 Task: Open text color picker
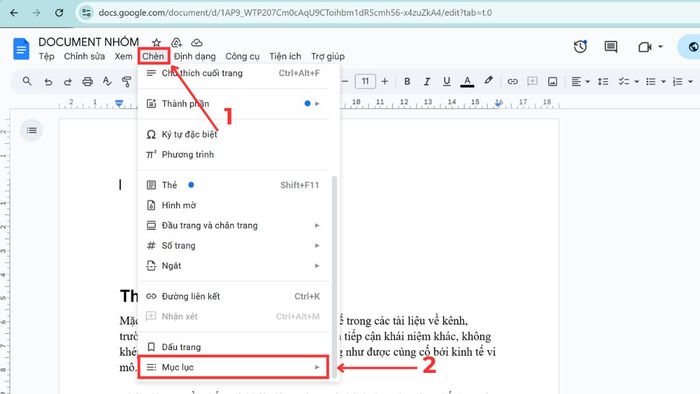point(467,81)
